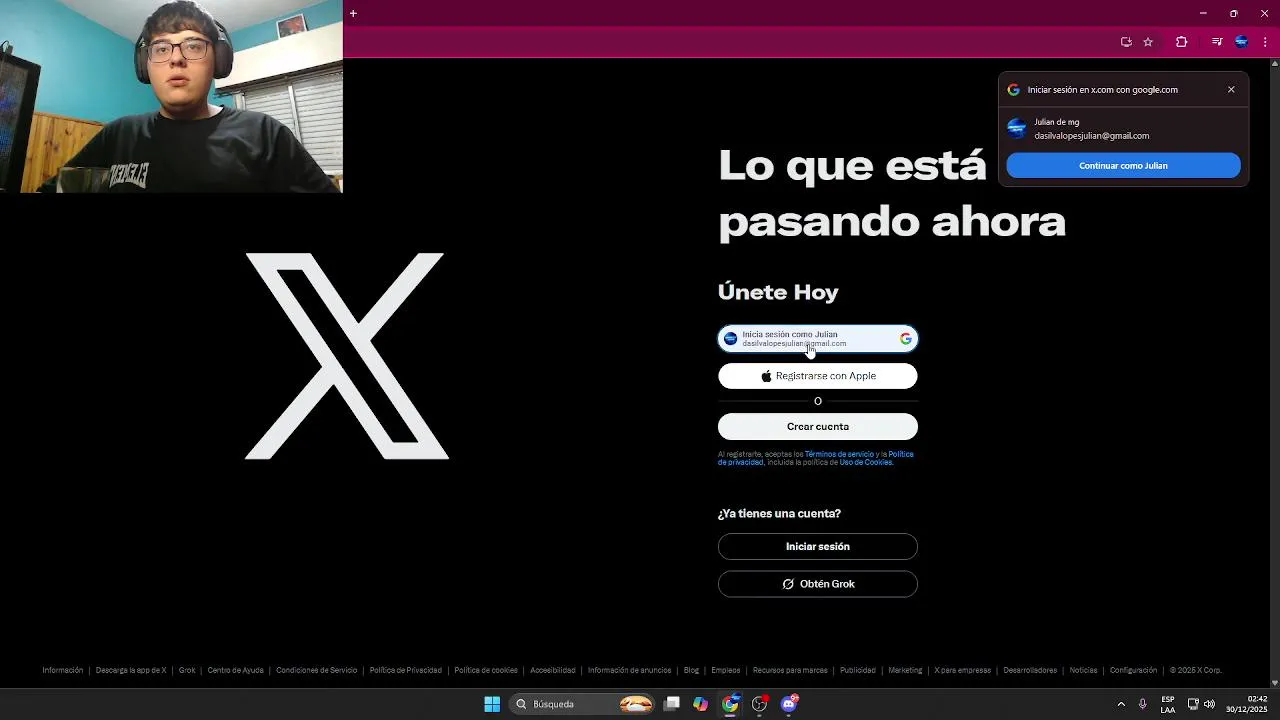The height and width of the screenshot is (720, 1280).
Task: Open X para empresas footer link
Action: (962, 670)
